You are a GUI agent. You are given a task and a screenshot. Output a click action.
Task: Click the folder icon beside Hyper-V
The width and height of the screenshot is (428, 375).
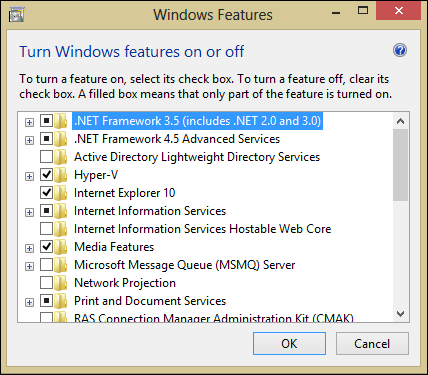coord(61,175)
